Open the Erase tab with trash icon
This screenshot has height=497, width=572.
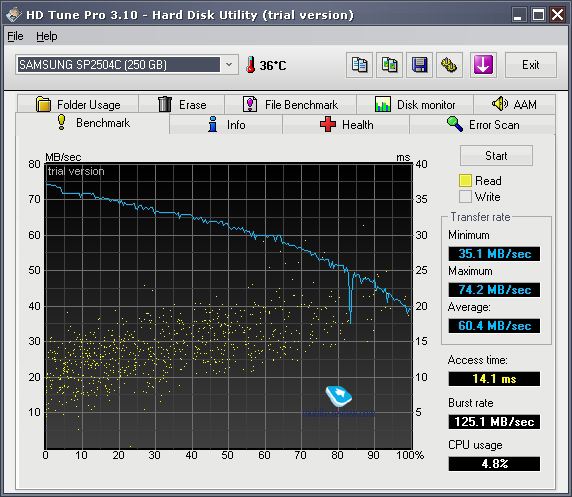point(182,104)
